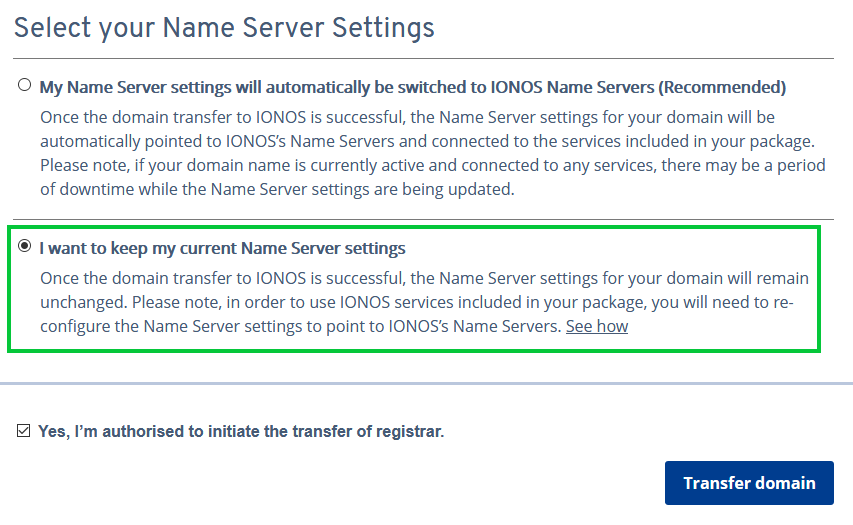The image size is (853, 525).
Task: Click the green highlighted box border
Action: point(413,228)
